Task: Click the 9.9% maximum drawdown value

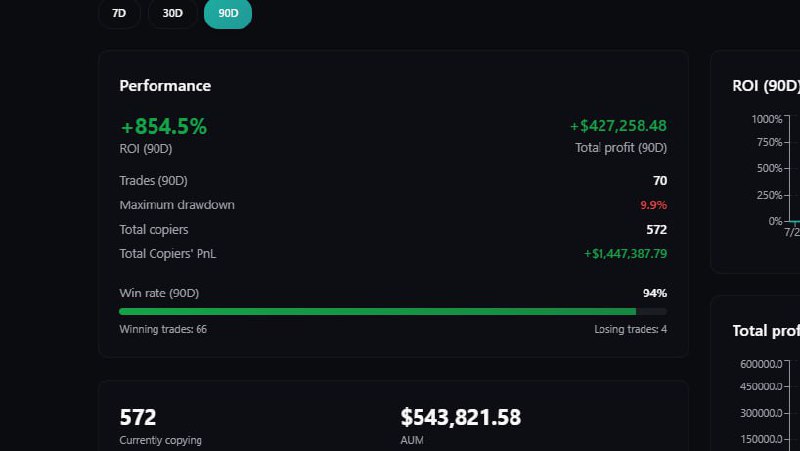Action: [x=654, y=205]
